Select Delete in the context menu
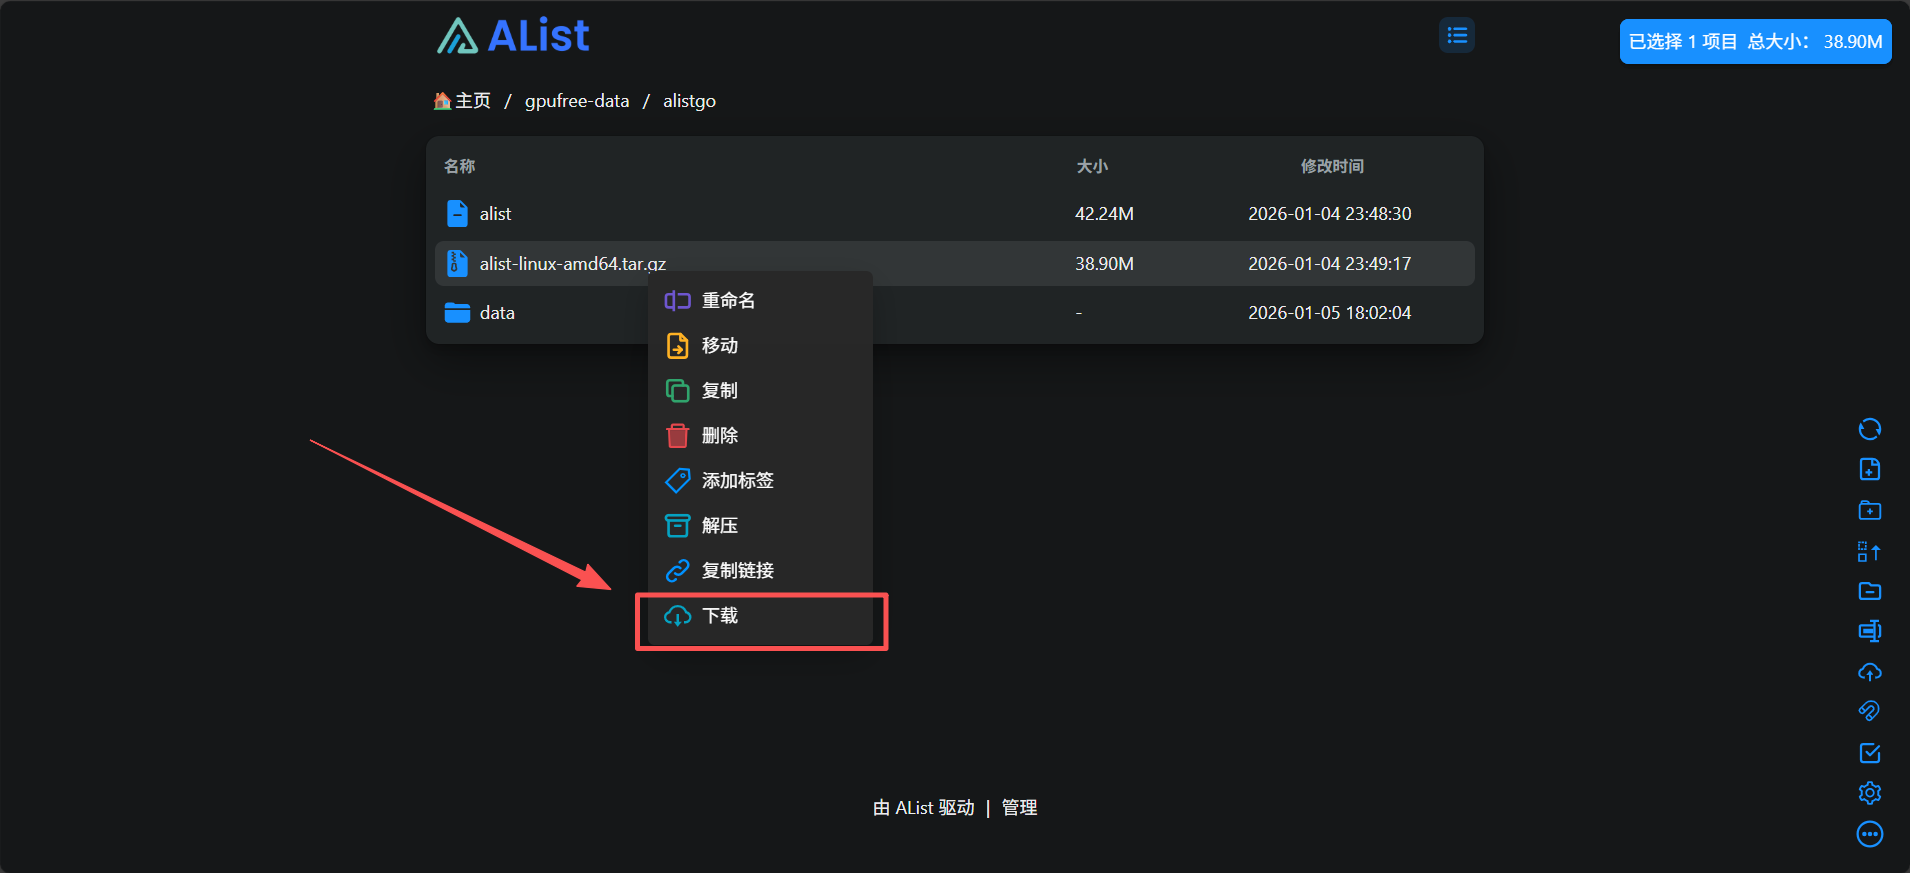 pyautogui.click(x=720, y=436)
